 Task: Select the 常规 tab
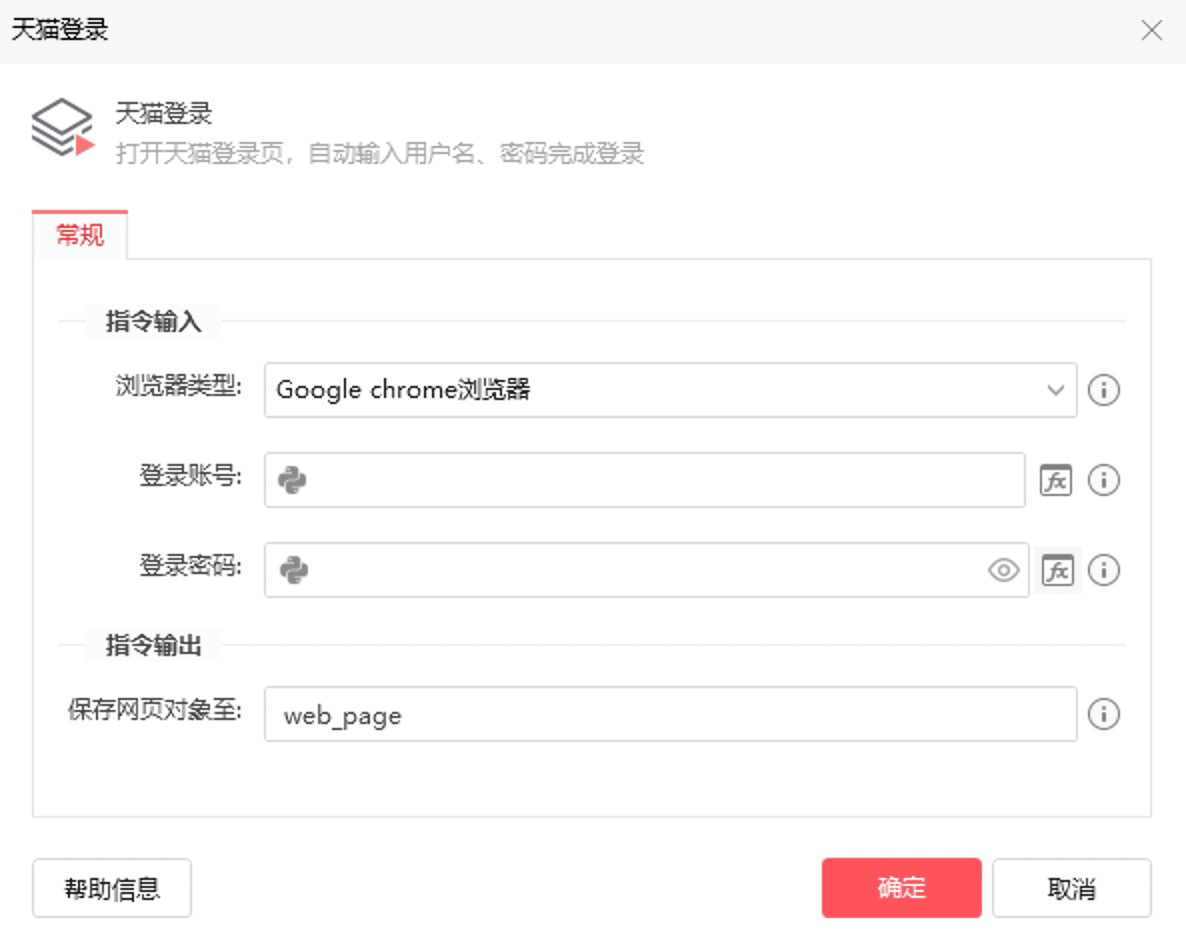(79, 235)
